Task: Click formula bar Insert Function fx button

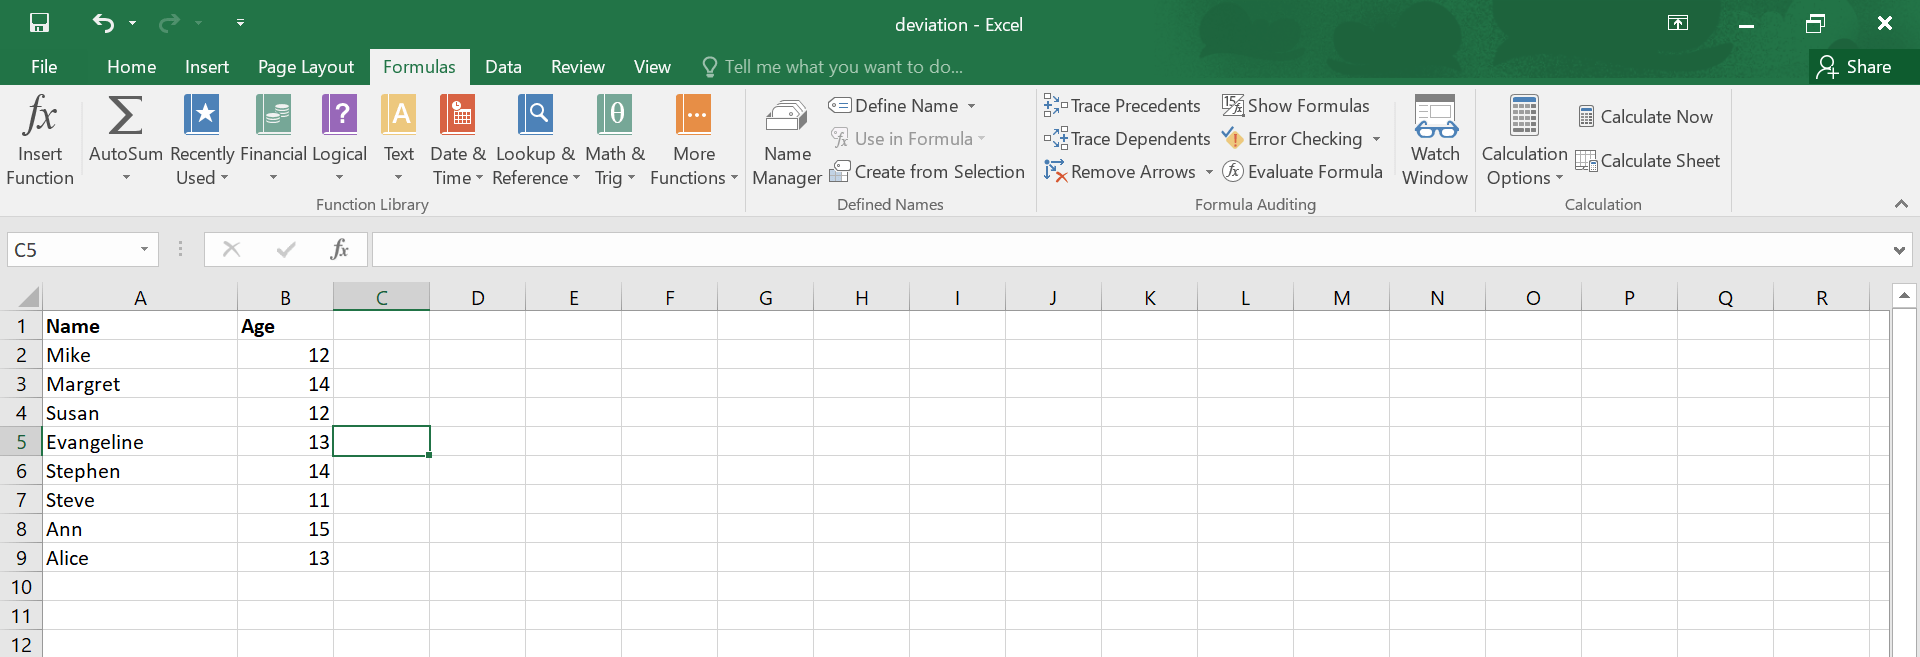Action: (340, 249)
